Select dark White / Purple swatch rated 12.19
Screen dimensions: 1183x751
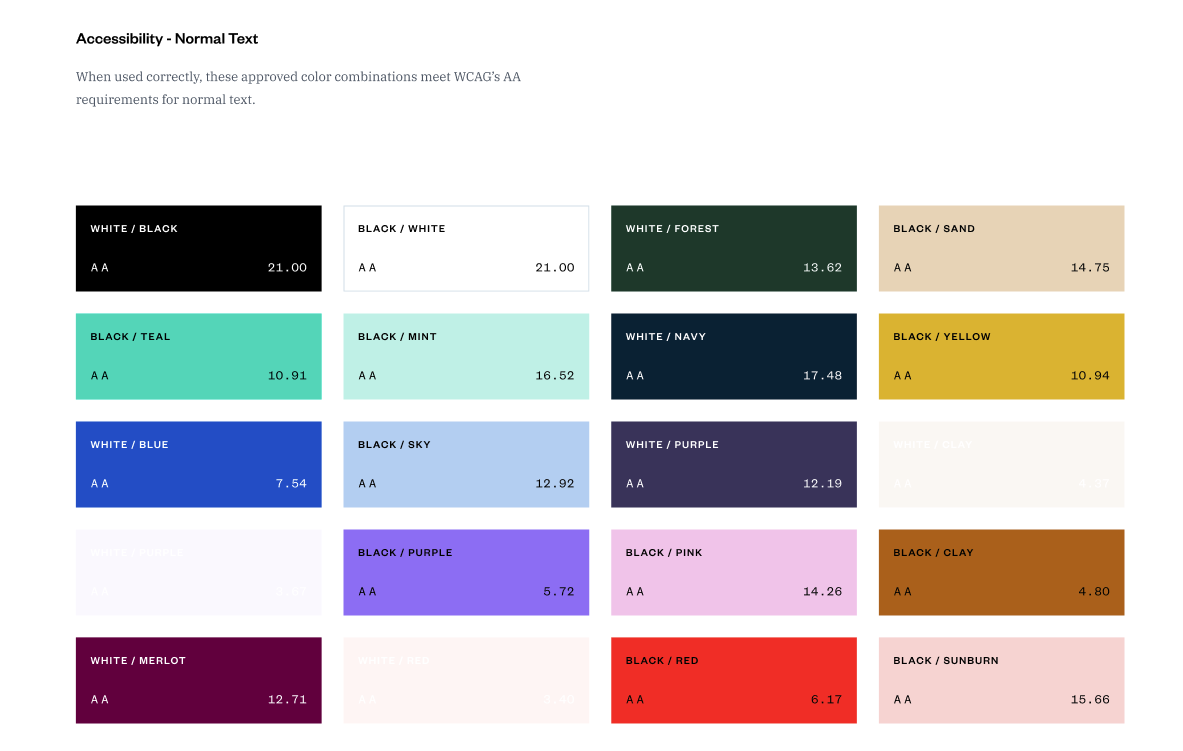[x=733, y=464]
